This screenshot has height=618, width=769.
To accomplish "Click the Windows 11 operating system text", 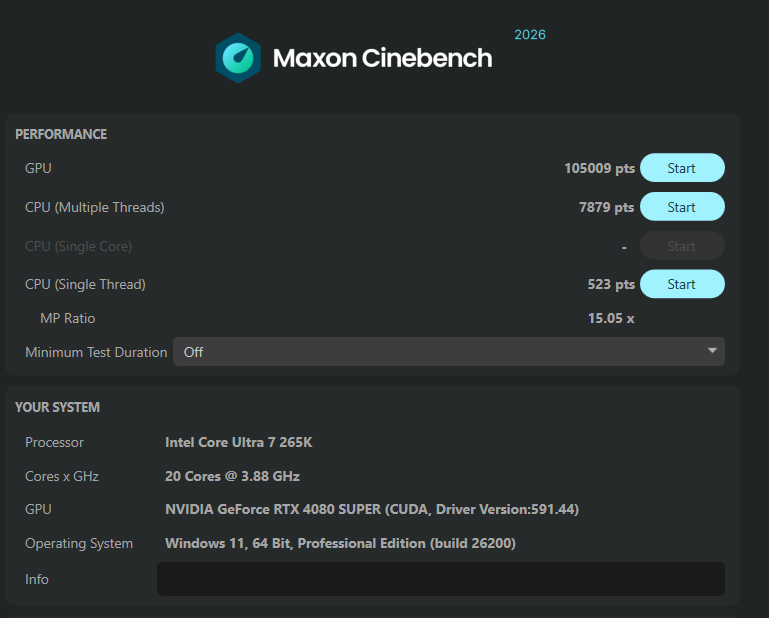I will (x=340, y=543).
